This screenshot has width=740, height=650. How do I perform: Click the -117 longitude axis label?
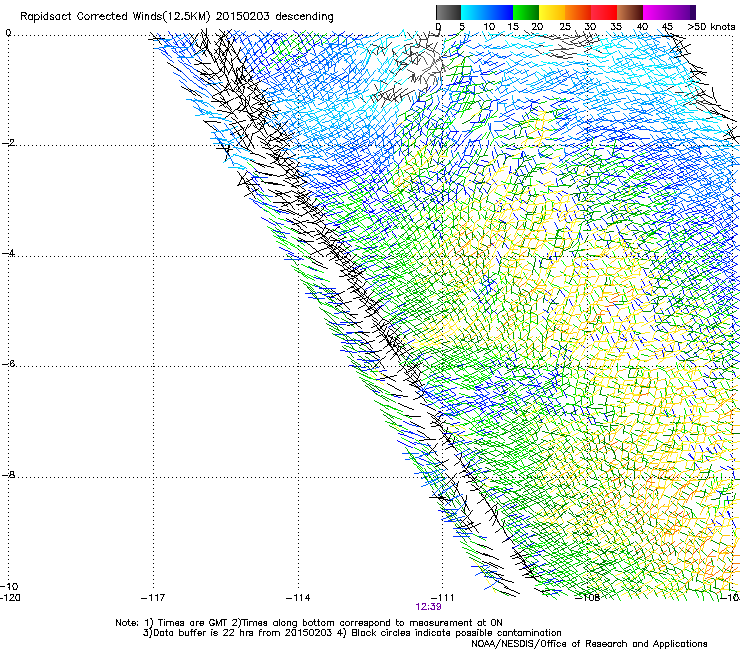[x=153, y=598]
